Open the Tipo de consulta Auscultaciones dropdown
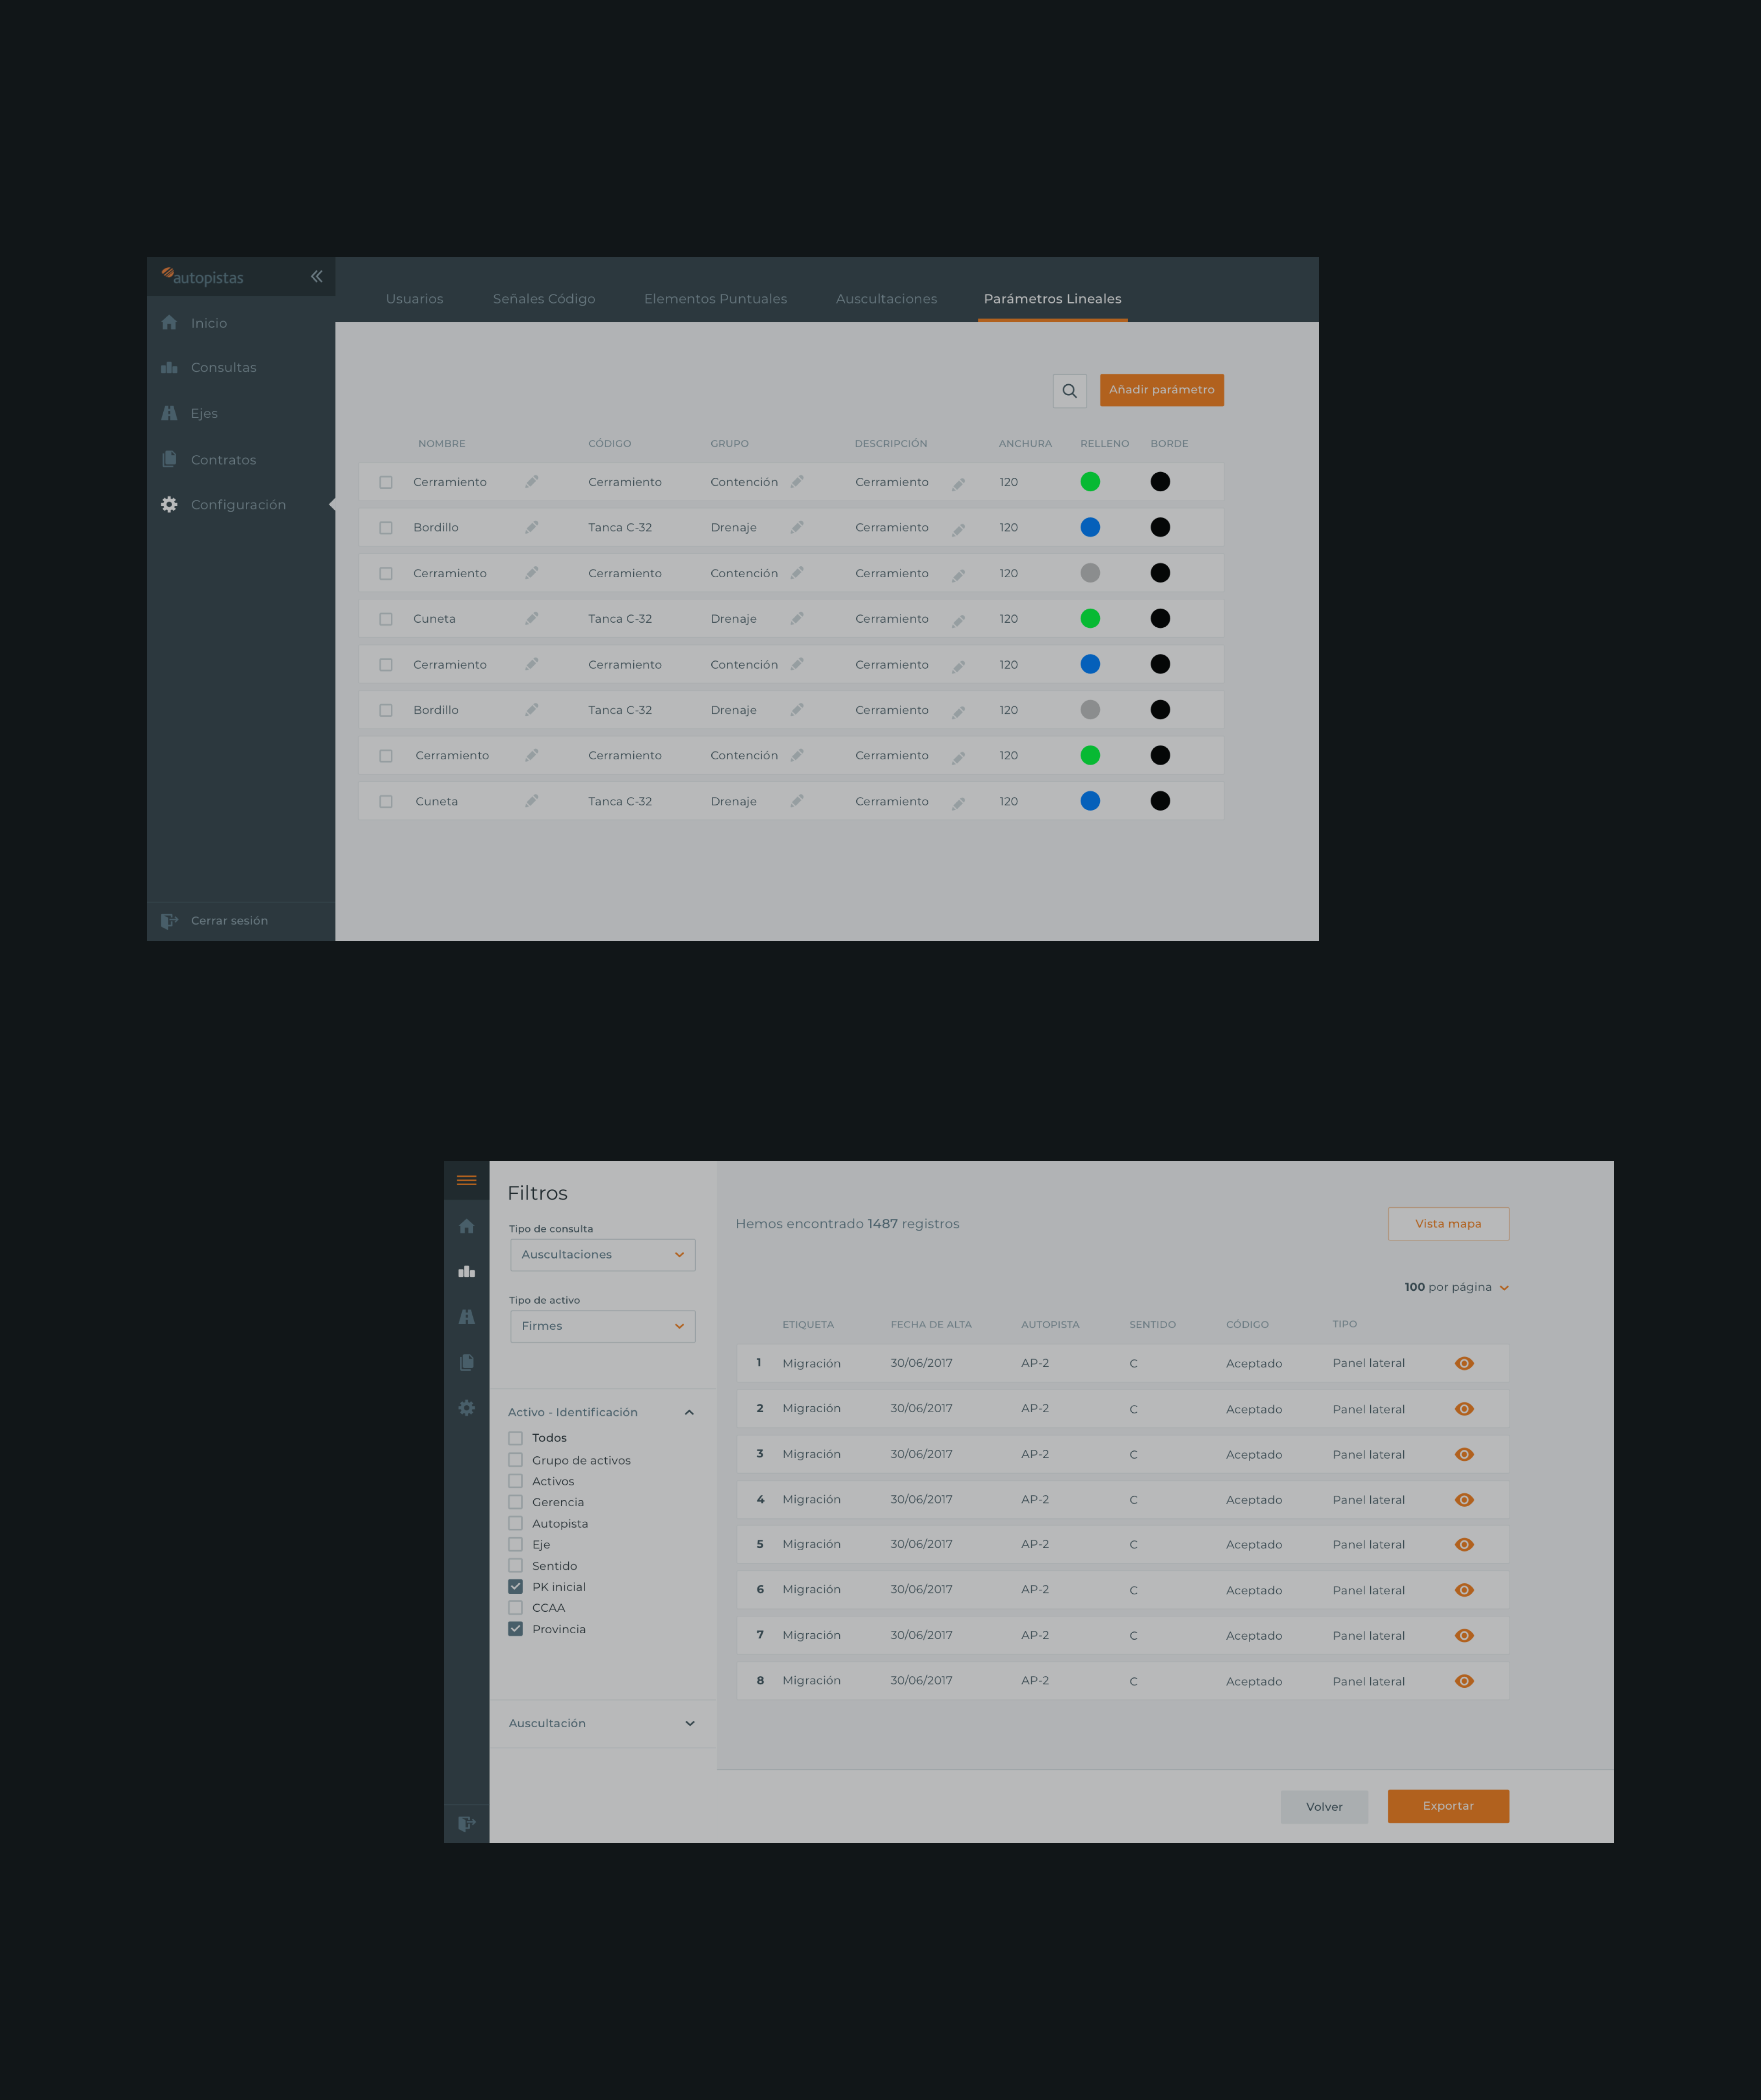Screen dimensions: 1761x2100 [x=602, y=1255]
